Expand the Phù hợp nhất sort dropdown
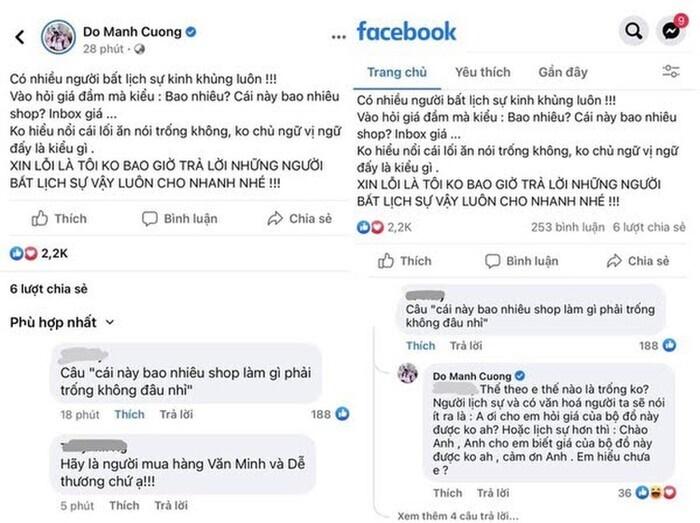Image resolution: width=700 pixels, height=523 pixels. (x=63, y=322)
